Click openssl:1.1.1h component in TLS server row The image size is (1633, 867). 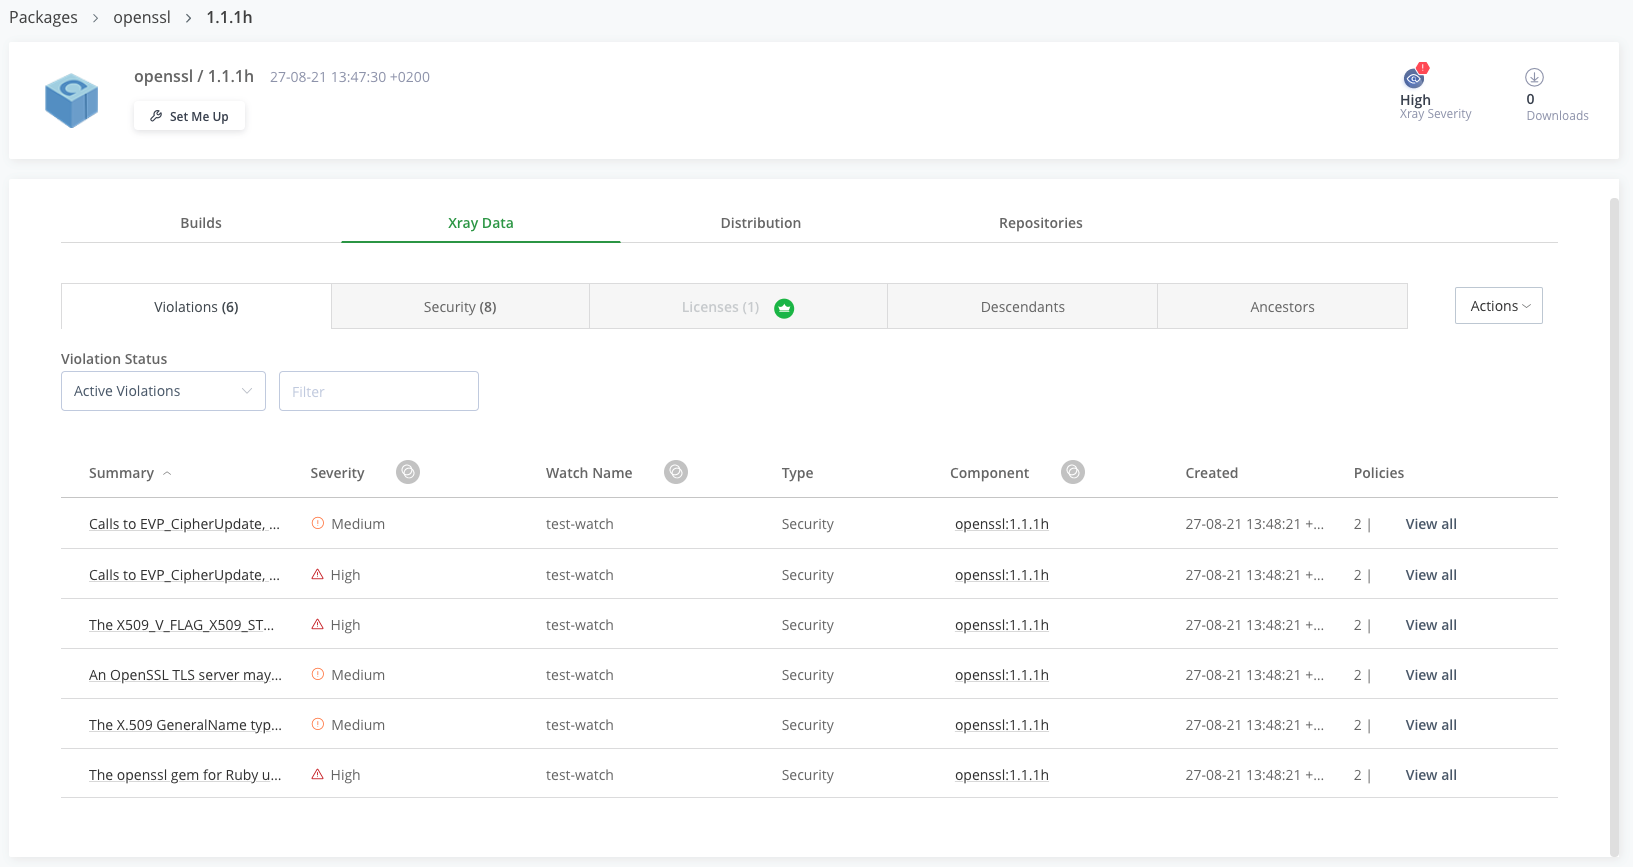[1002, 675]
